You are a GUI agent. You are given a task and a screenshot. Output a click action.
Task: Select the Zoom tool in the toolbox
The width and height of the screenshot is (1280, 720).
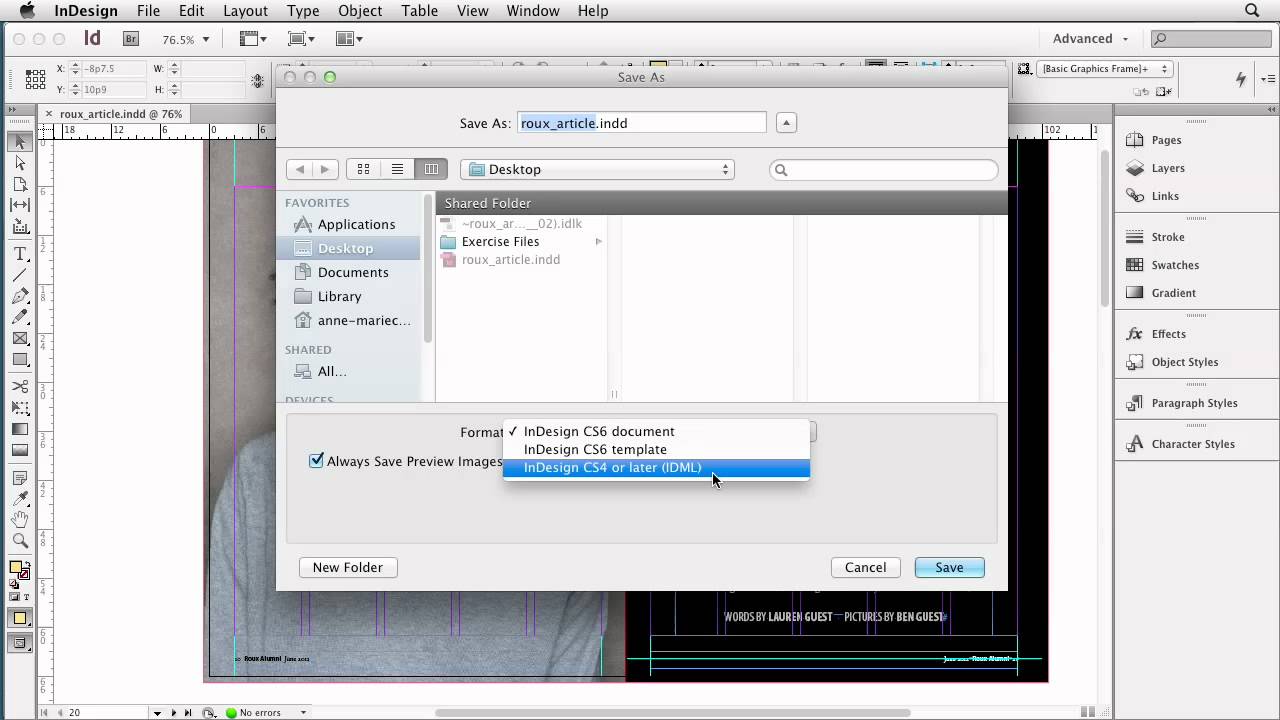pos(20,541)
